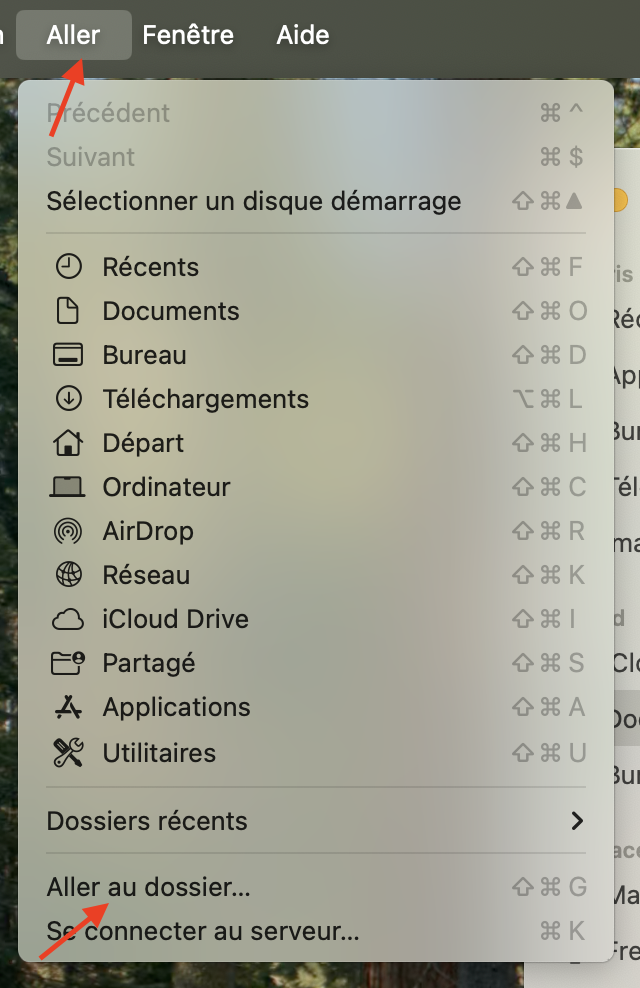Select the Applications 'A' icon
640x988 pixels.
tap(68, 707)
